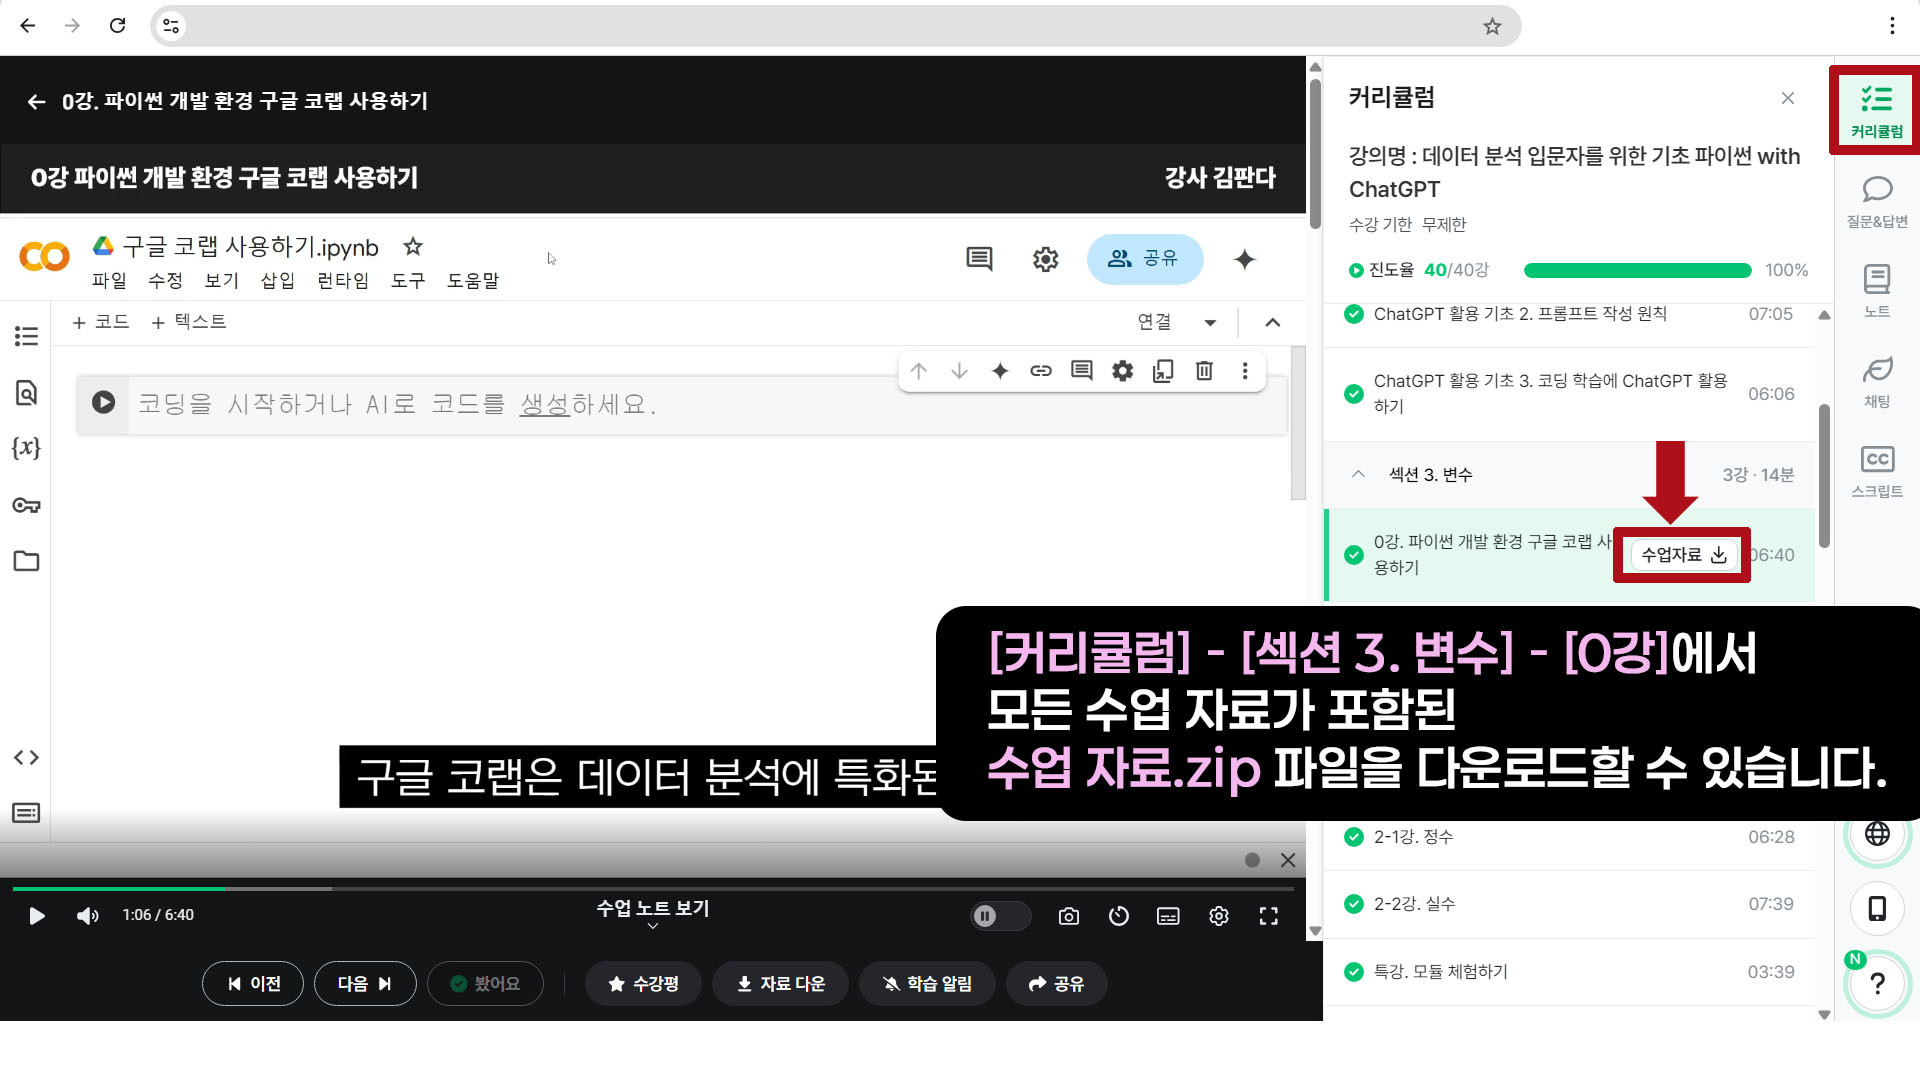Play the lecture video
The height and width of the screenshot is (1080, 1920).
click(36, 916)
